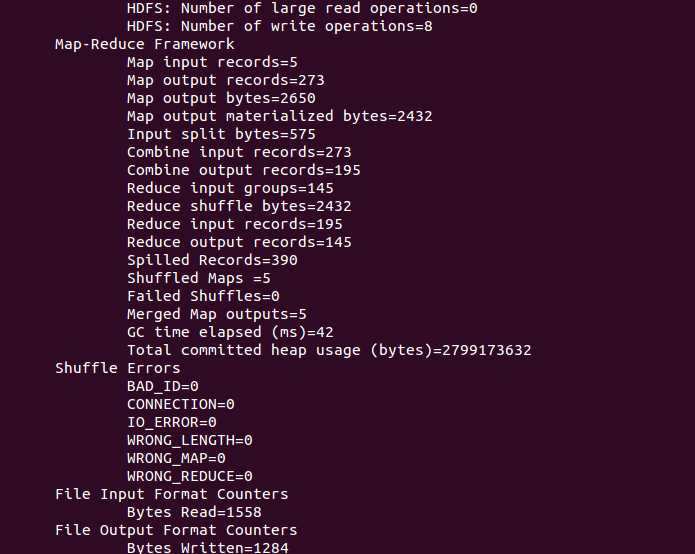Click 'Combine input records=273' line
Viewport: 695px width, 554px height.
pos(239,152)
